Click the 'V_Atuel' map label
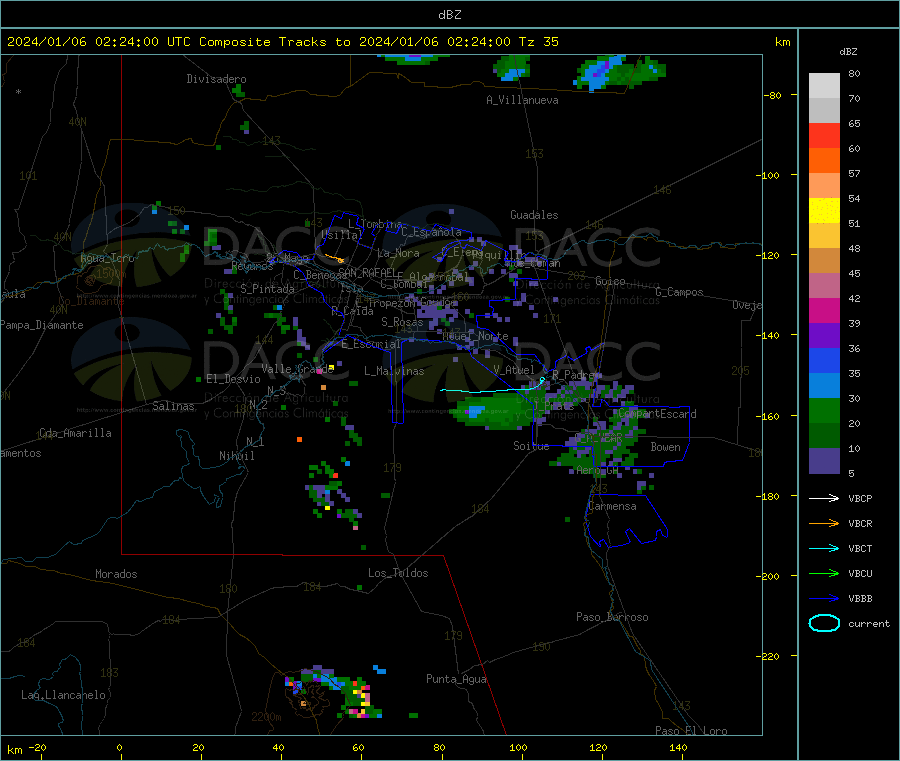This screenshot has width=900, height=761. [514, 370]
